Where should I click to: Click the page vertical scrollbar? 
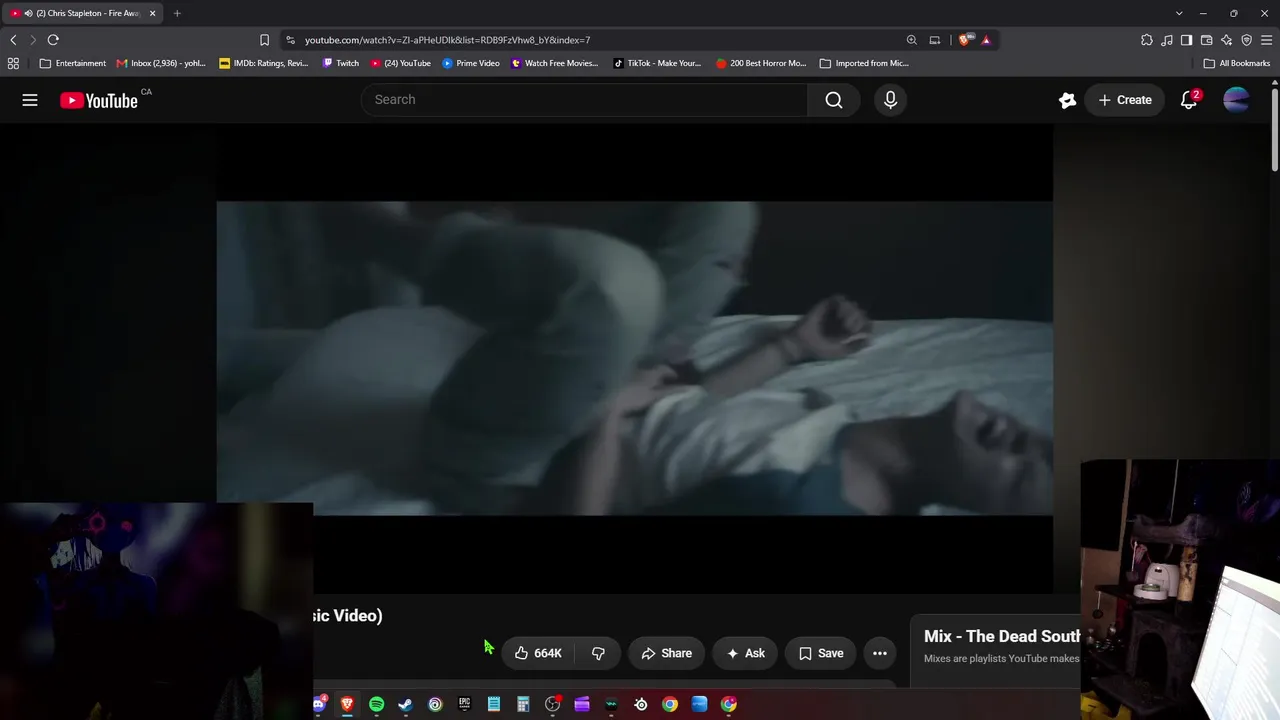tap(1275, 130)
